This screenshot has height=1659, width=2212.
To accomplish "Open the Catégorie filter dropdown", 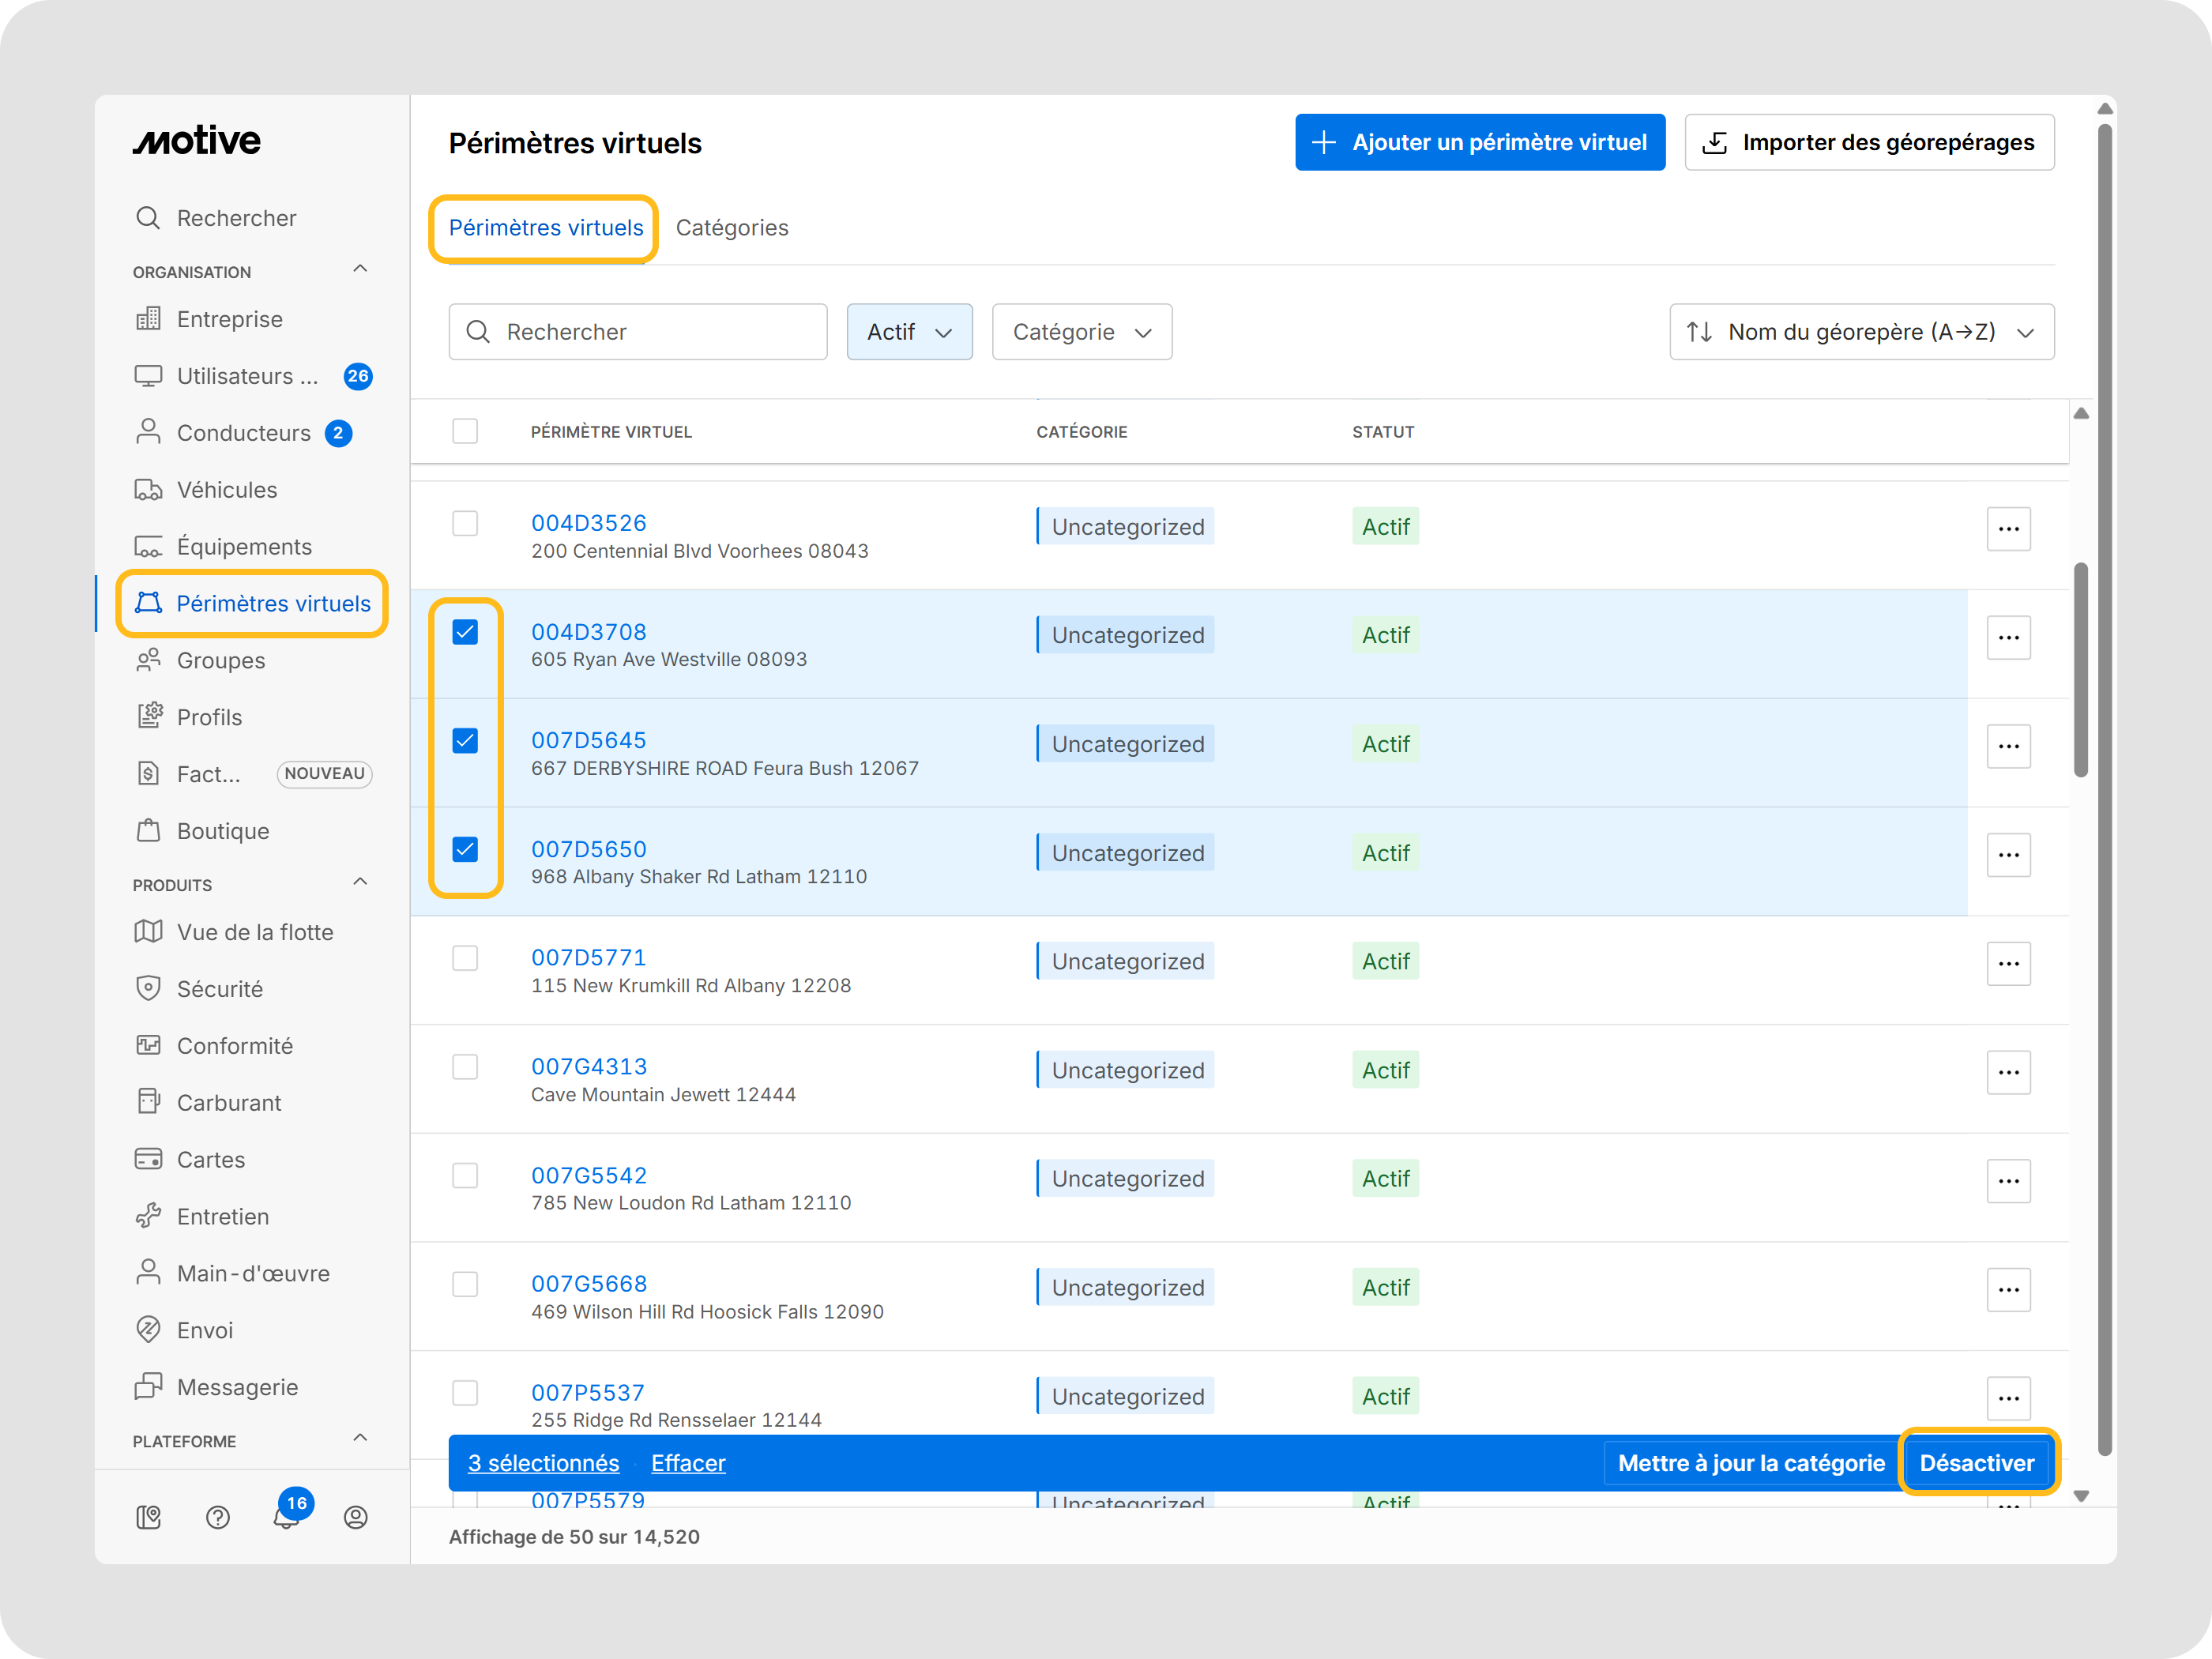I will tap(1081, 332).
